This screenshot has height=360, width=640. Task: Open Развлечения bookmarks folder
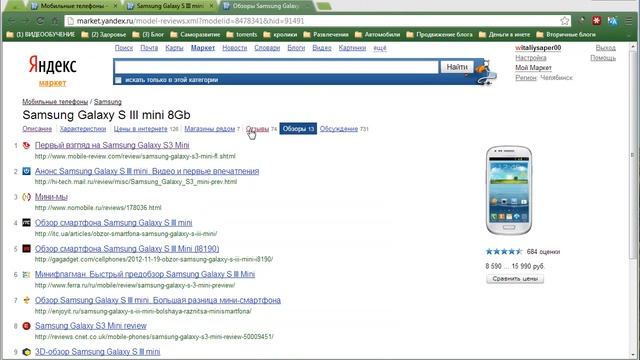click(326, 35)
